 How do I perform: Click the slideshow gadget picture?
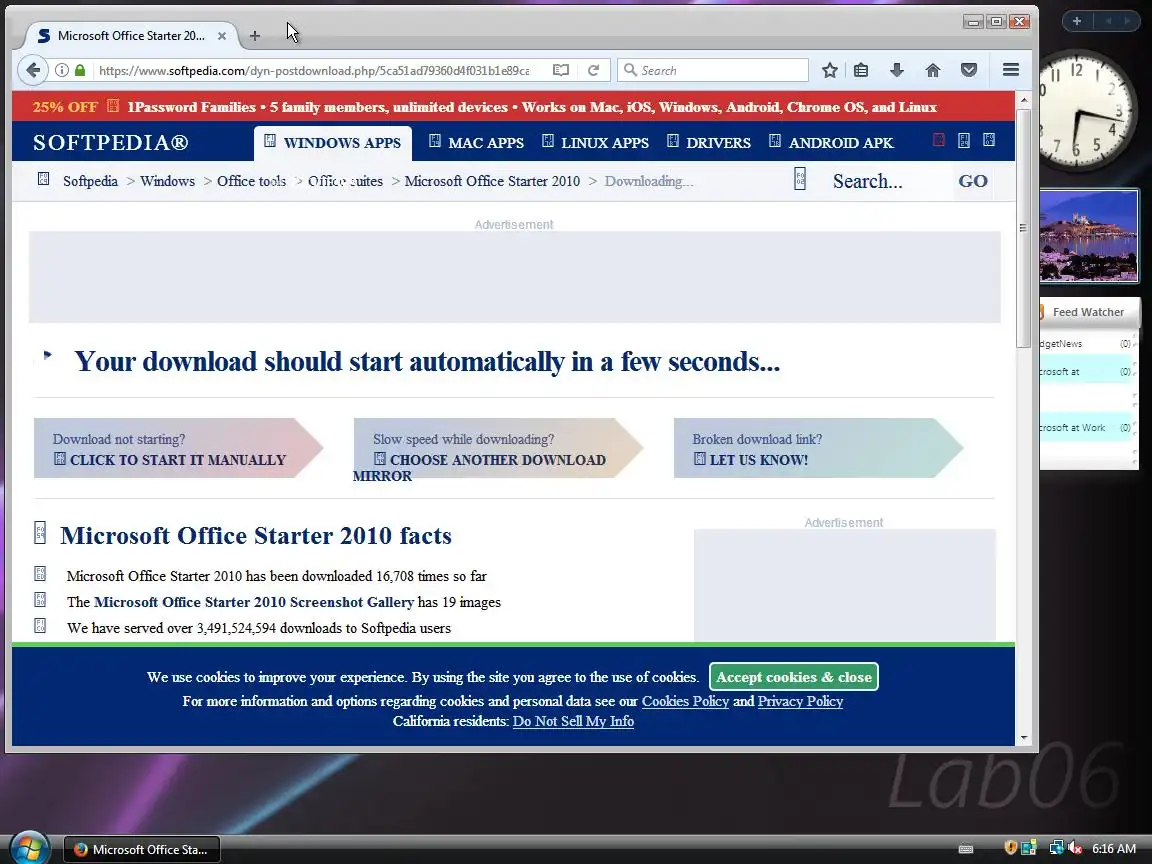pyautogui.click(x=1089, y=236)
